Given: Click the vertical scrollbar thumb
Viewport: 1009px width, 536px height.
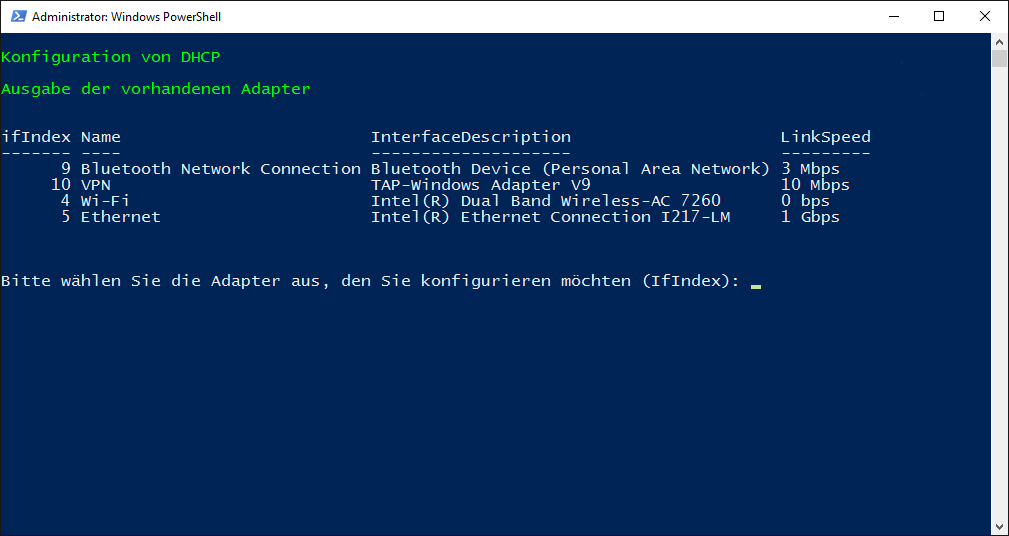Looking at the screenshot, I should [x=999, y=59].
